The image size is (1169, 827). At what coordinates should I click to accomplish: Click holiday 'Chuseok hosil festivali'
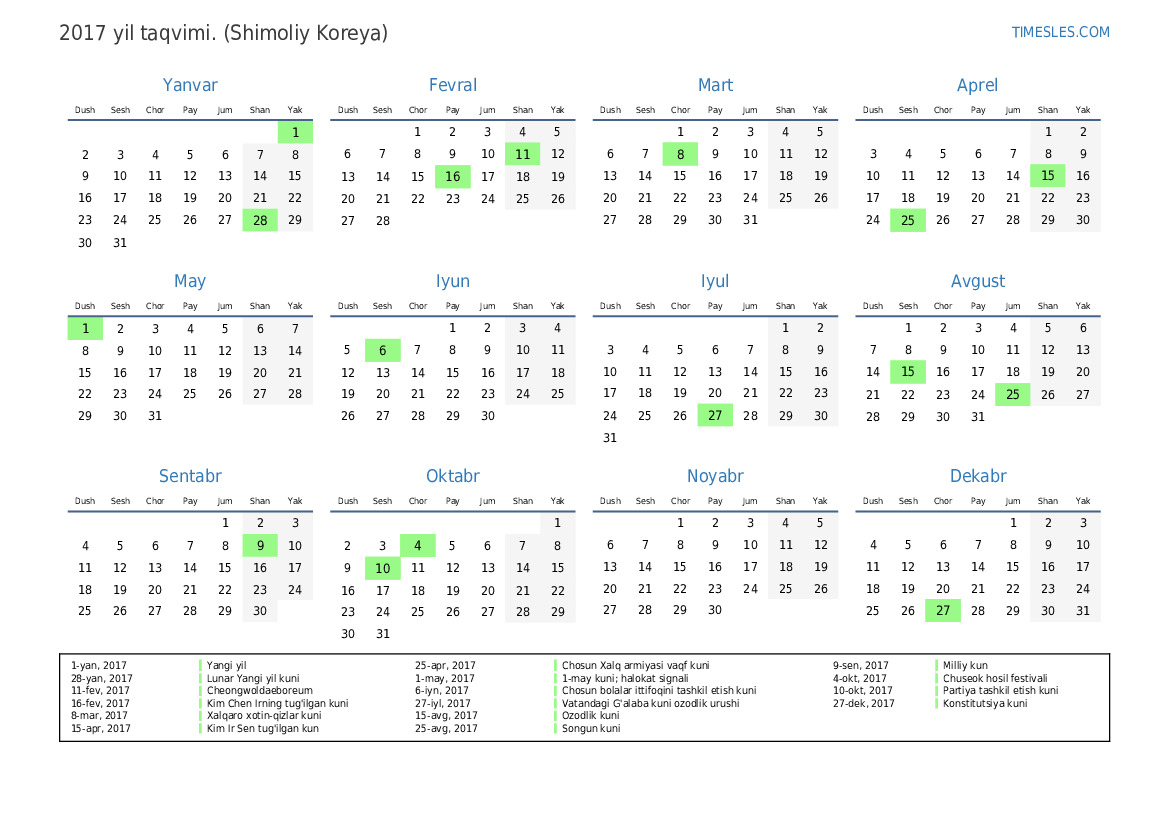(995, 679)
